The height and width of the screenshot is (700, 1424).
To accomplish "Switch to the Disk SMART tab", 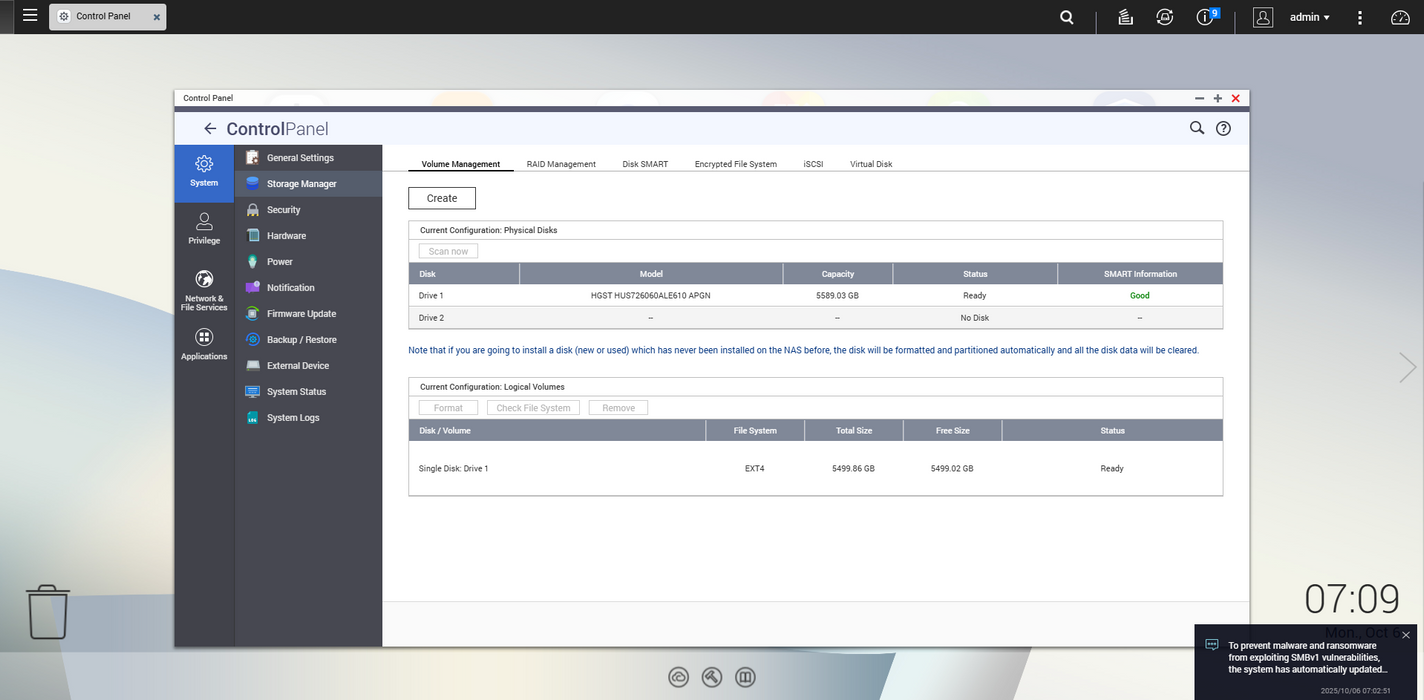I will click(645, 164).
